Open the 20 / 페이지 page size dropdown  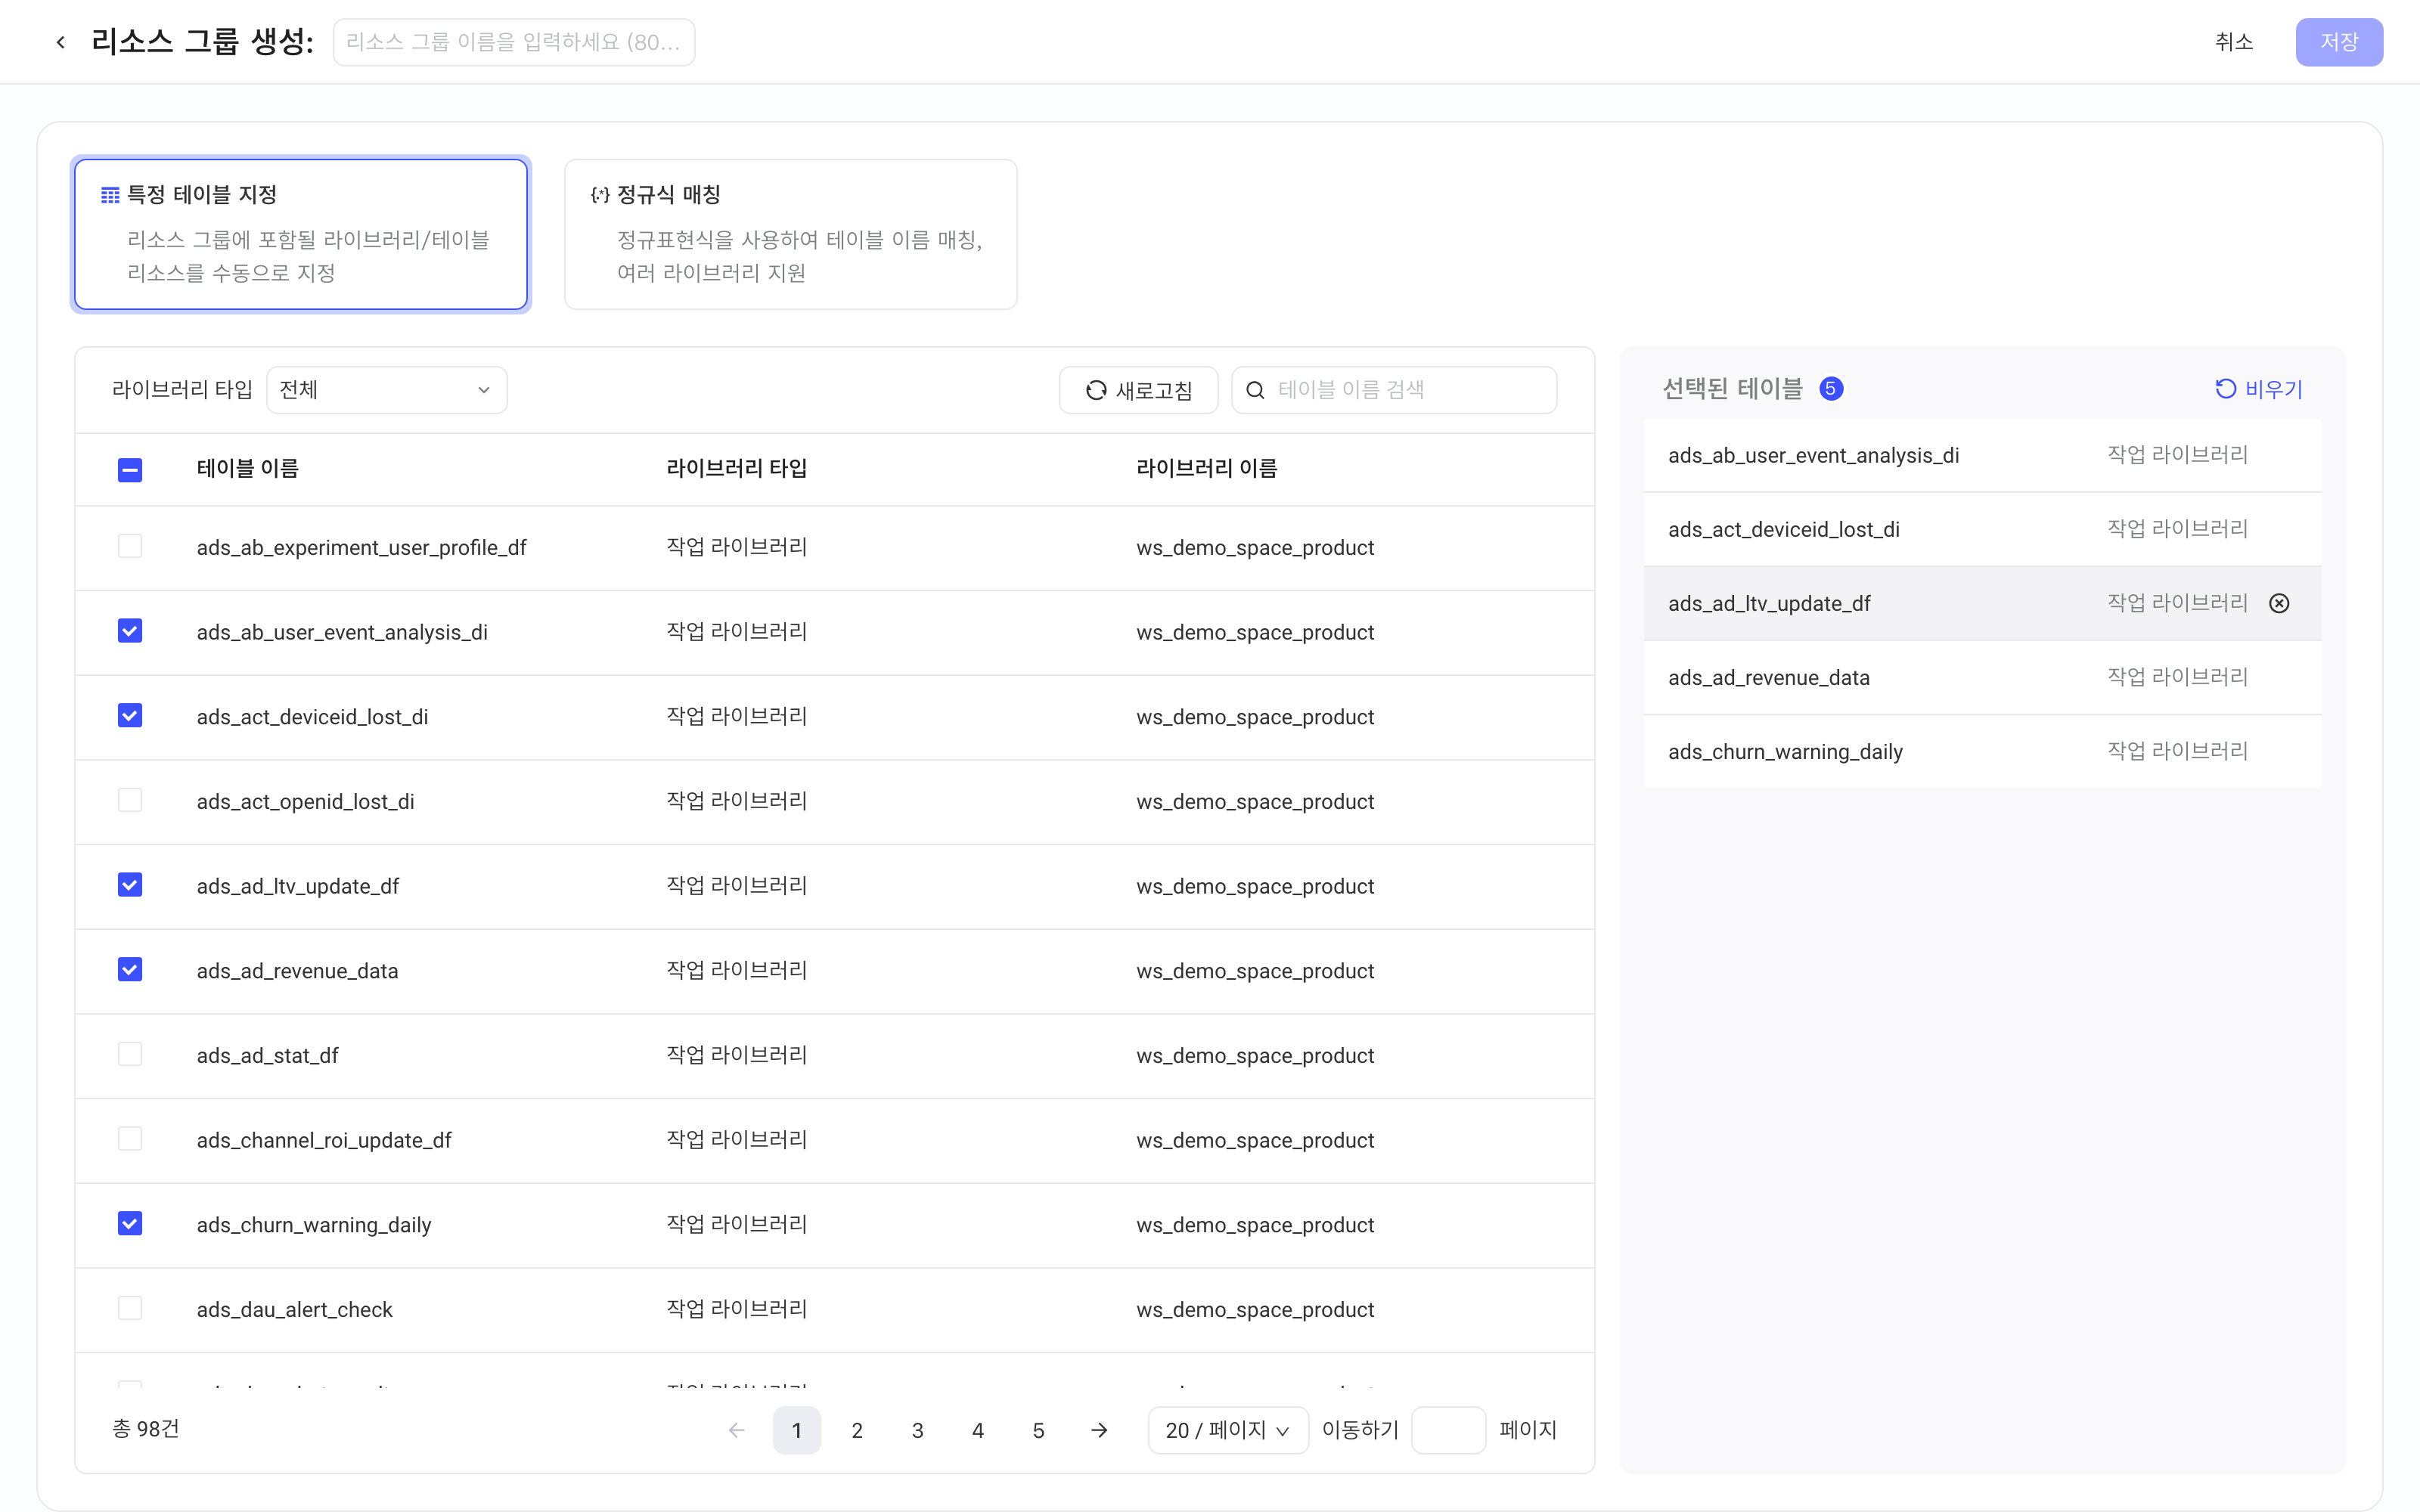1228,1430
